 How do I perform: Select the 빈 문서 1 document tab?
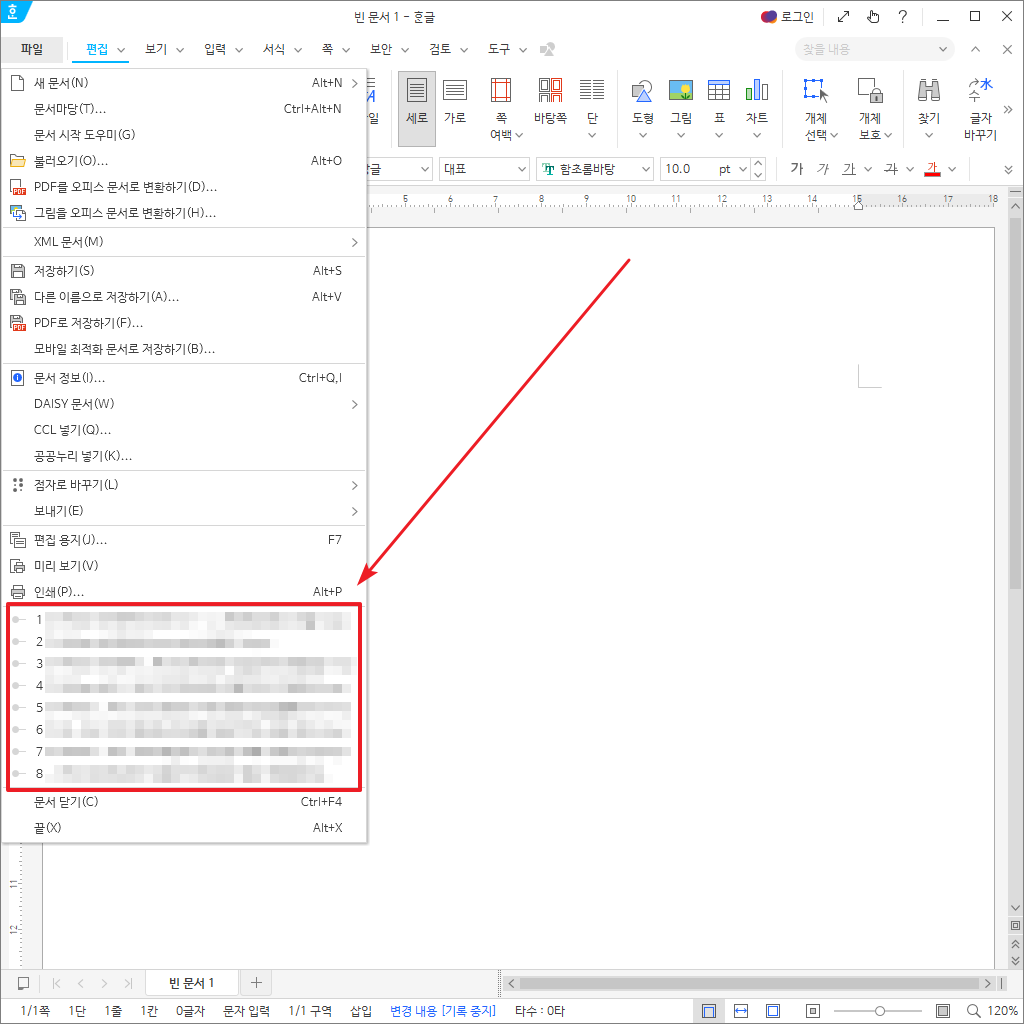[191, 982]
